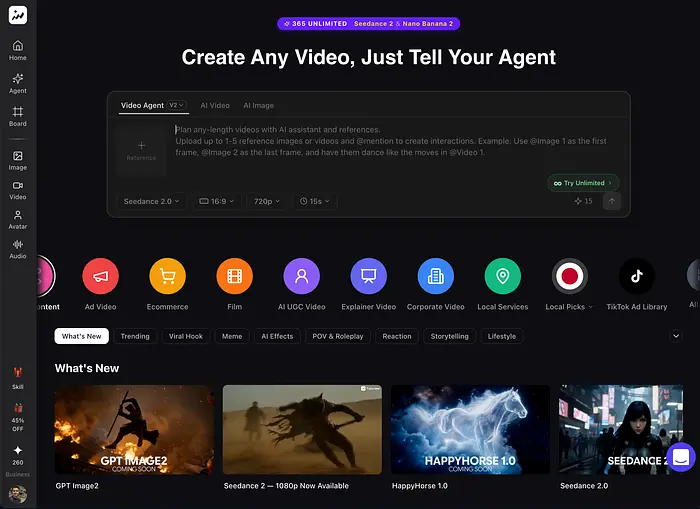Open the 720p resolution dropdown

click(268, 201)
